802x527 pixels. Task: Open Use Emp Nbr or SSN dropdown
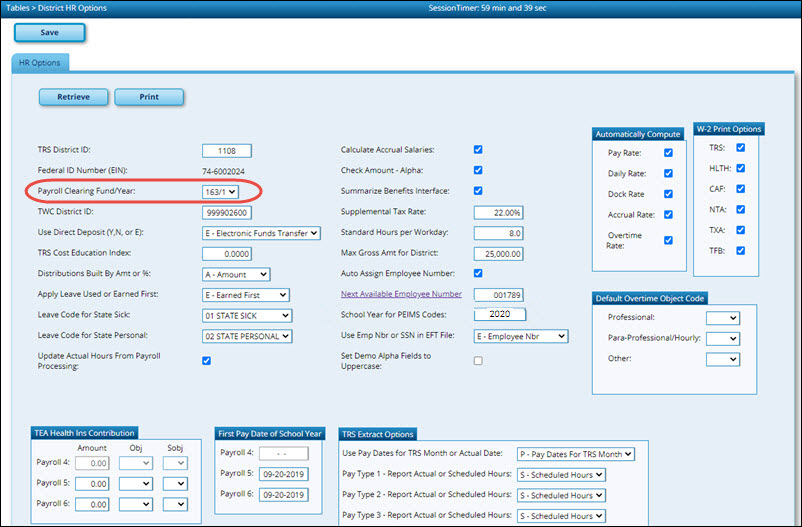coord(521,337)
